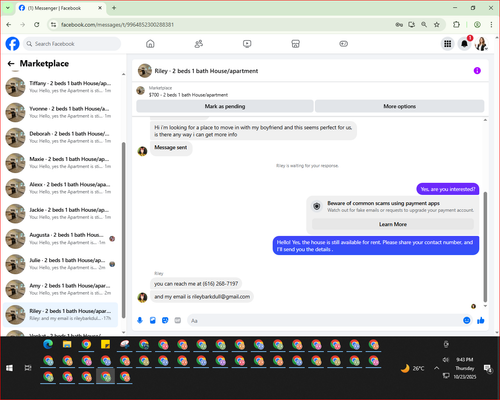The width and height of the screenshot is (500, 400).
Task: Click Riley's email address message
Action: coord(202,297)
